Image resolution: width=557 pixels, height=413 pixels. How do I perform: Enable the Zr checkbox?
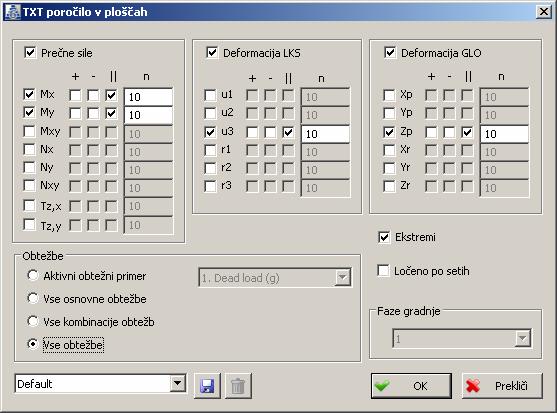point(389,186)
